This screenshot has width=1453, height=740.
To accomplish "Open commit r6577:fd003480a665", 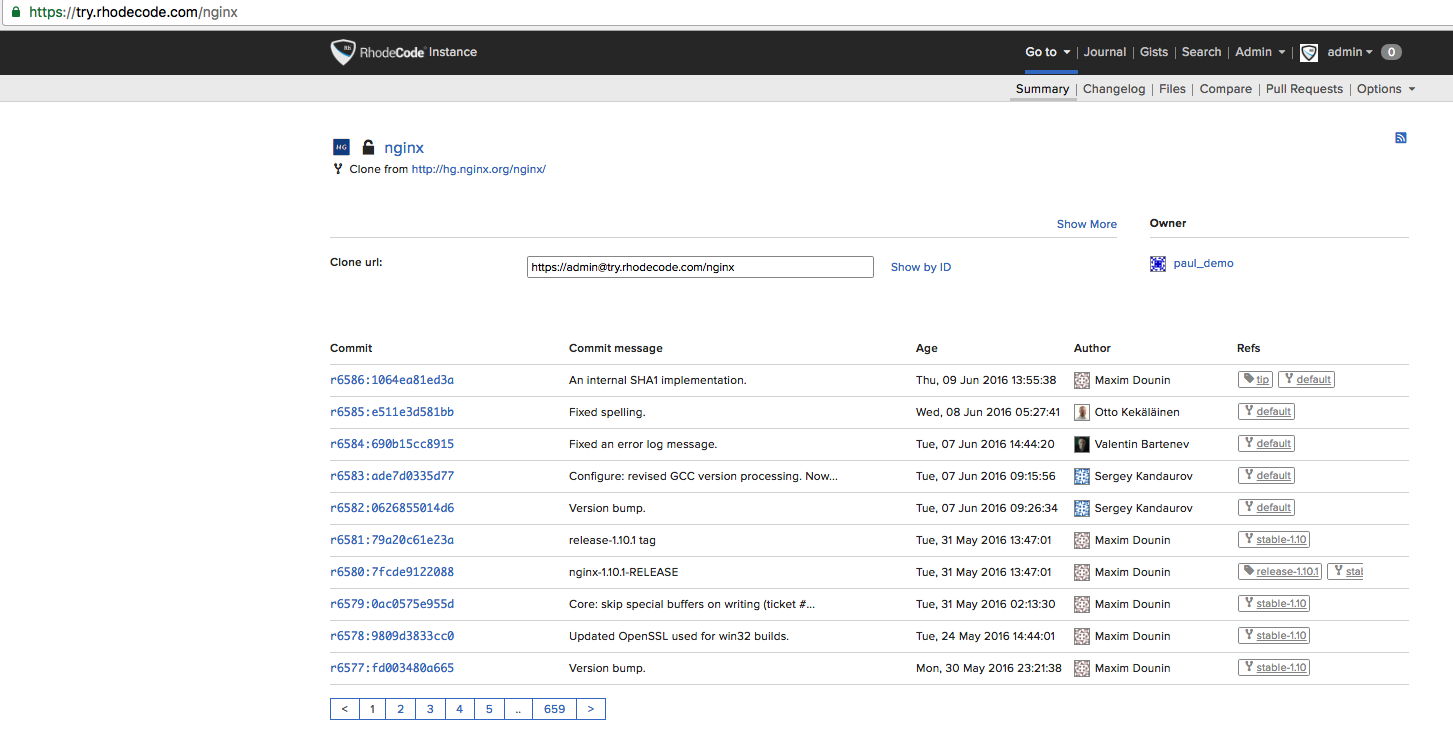I will coord(392,668).
